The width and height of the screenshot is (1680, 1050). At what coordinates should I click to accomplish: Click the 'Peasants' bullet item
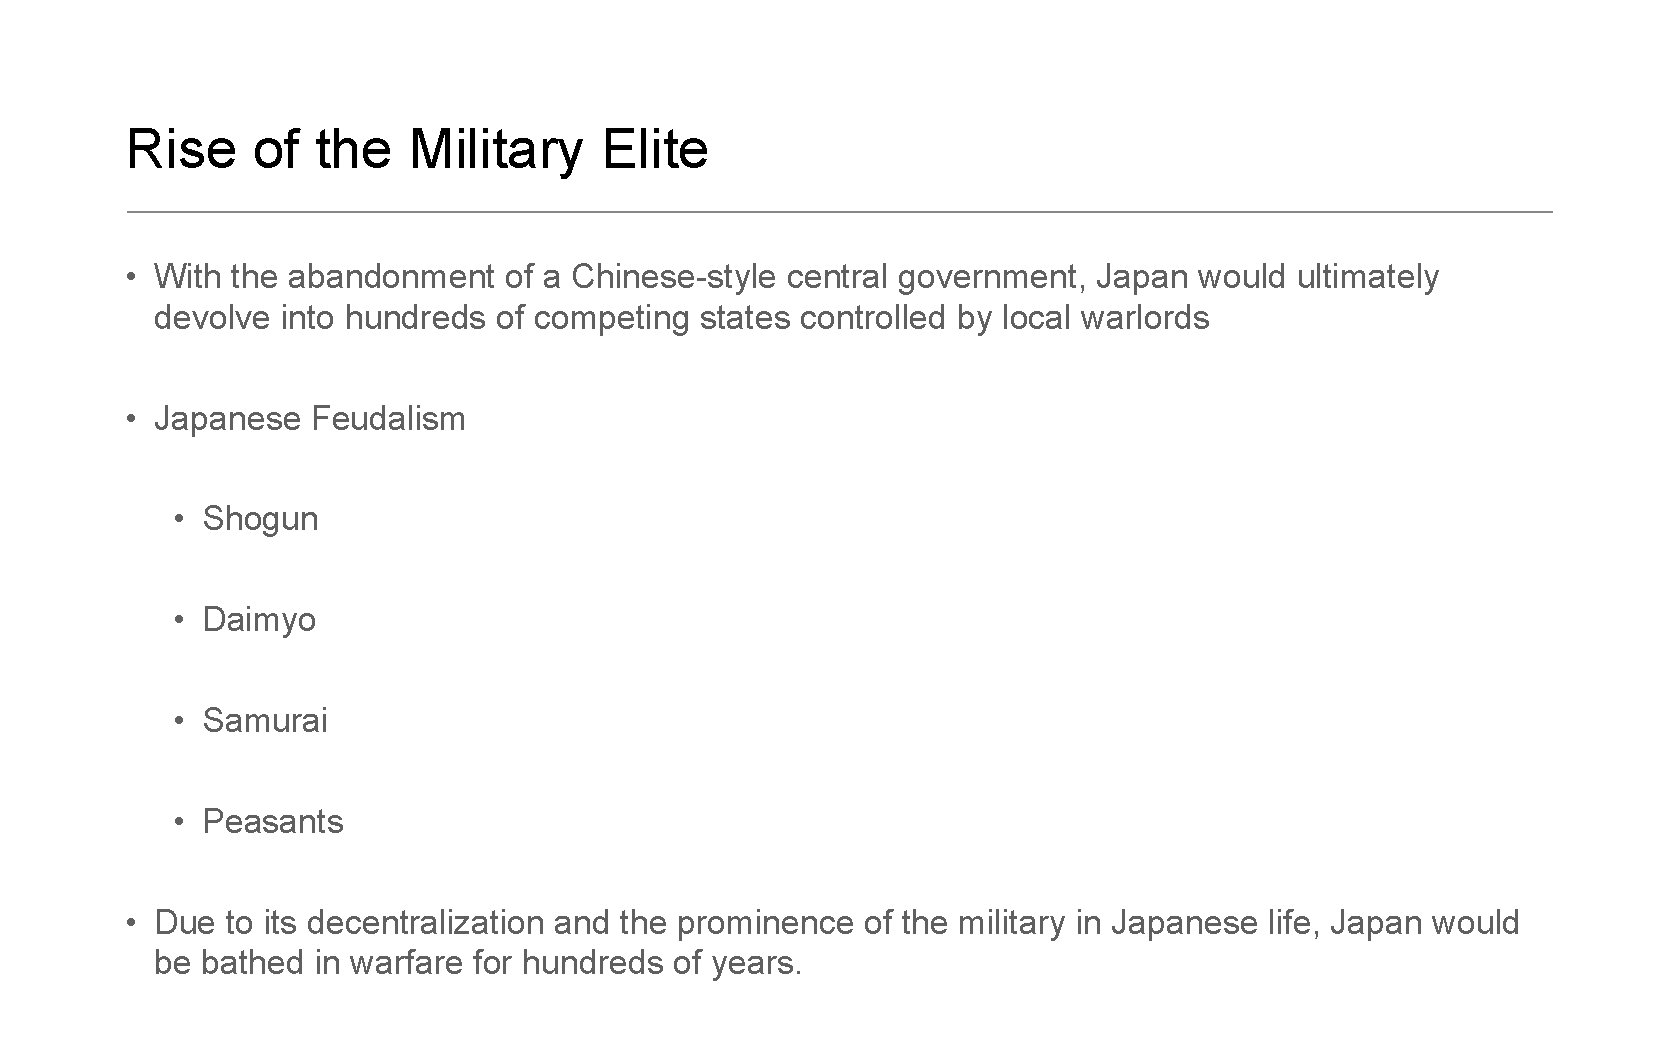coord(273,821)
